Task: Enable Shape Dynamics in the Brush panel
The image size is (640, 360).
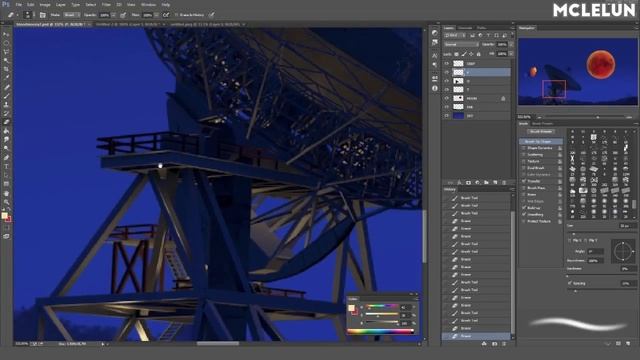Action: coord(524,148)
